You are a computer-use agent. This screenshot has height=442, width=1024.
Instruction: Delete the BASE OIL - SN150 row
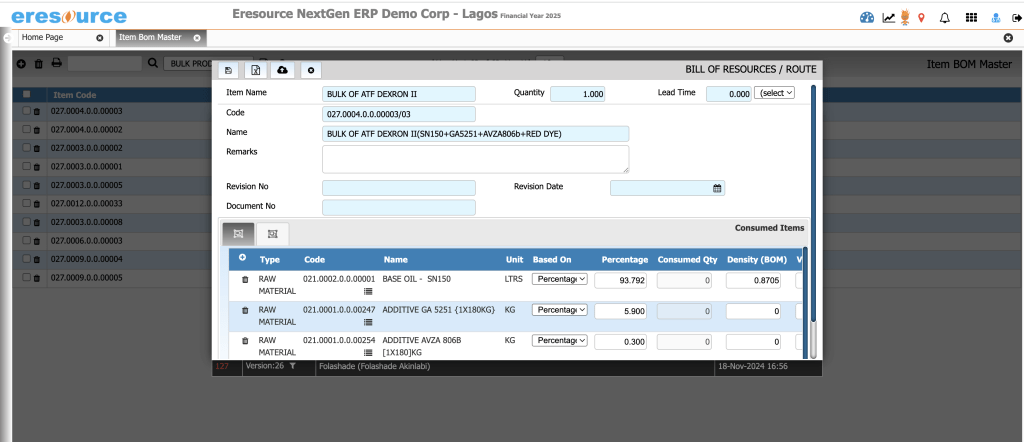click(x=245, y=280)
